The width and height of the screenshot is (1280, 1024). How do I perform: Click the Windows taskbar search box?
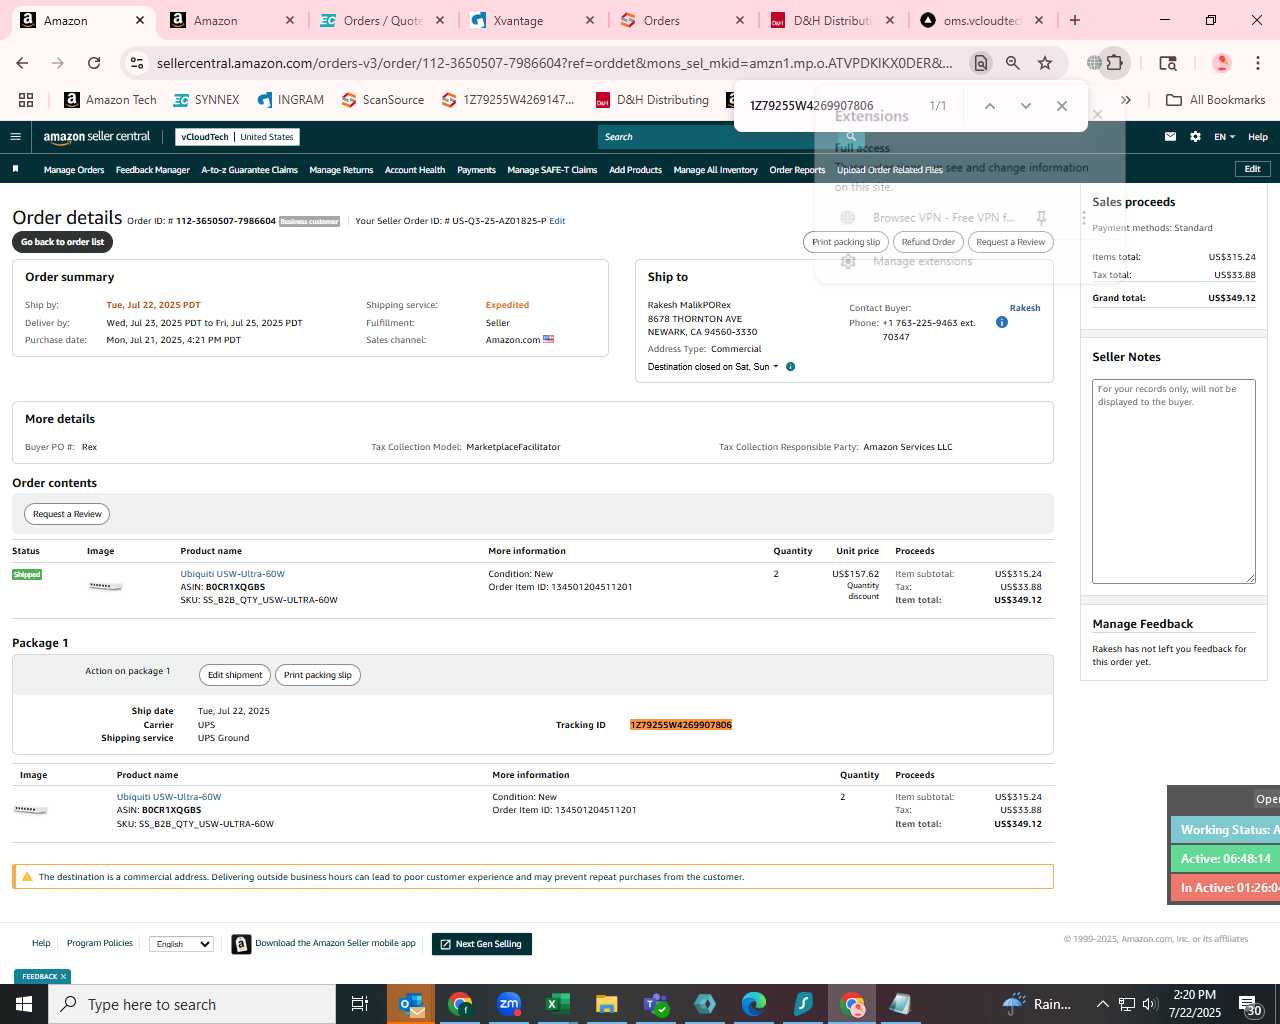click(192, 1004)
